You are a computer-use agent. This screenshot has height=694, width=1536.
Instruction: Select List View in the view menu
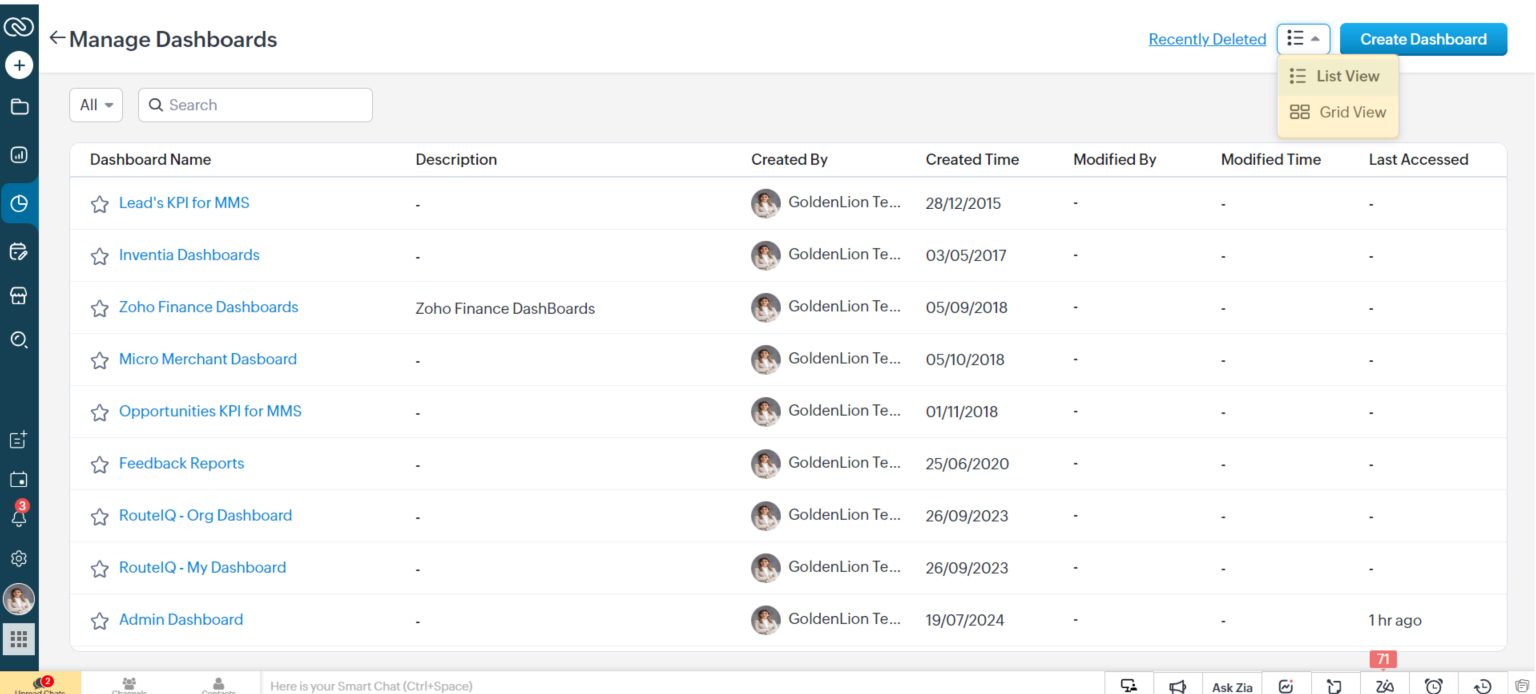pos(1338,76)
